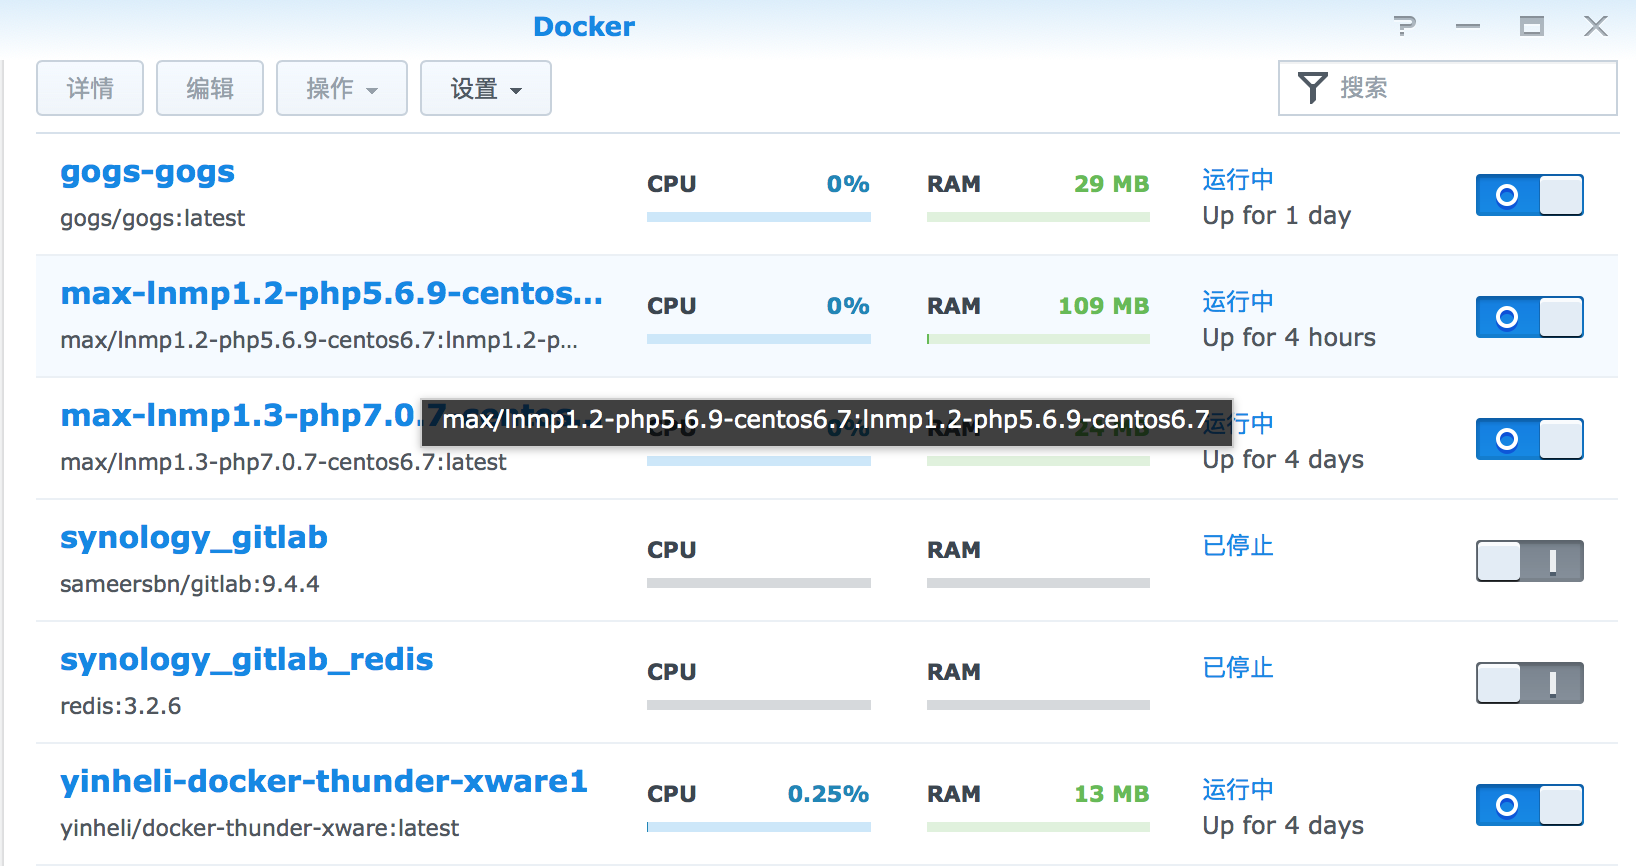Click the Docker window title

pos(584,27)
